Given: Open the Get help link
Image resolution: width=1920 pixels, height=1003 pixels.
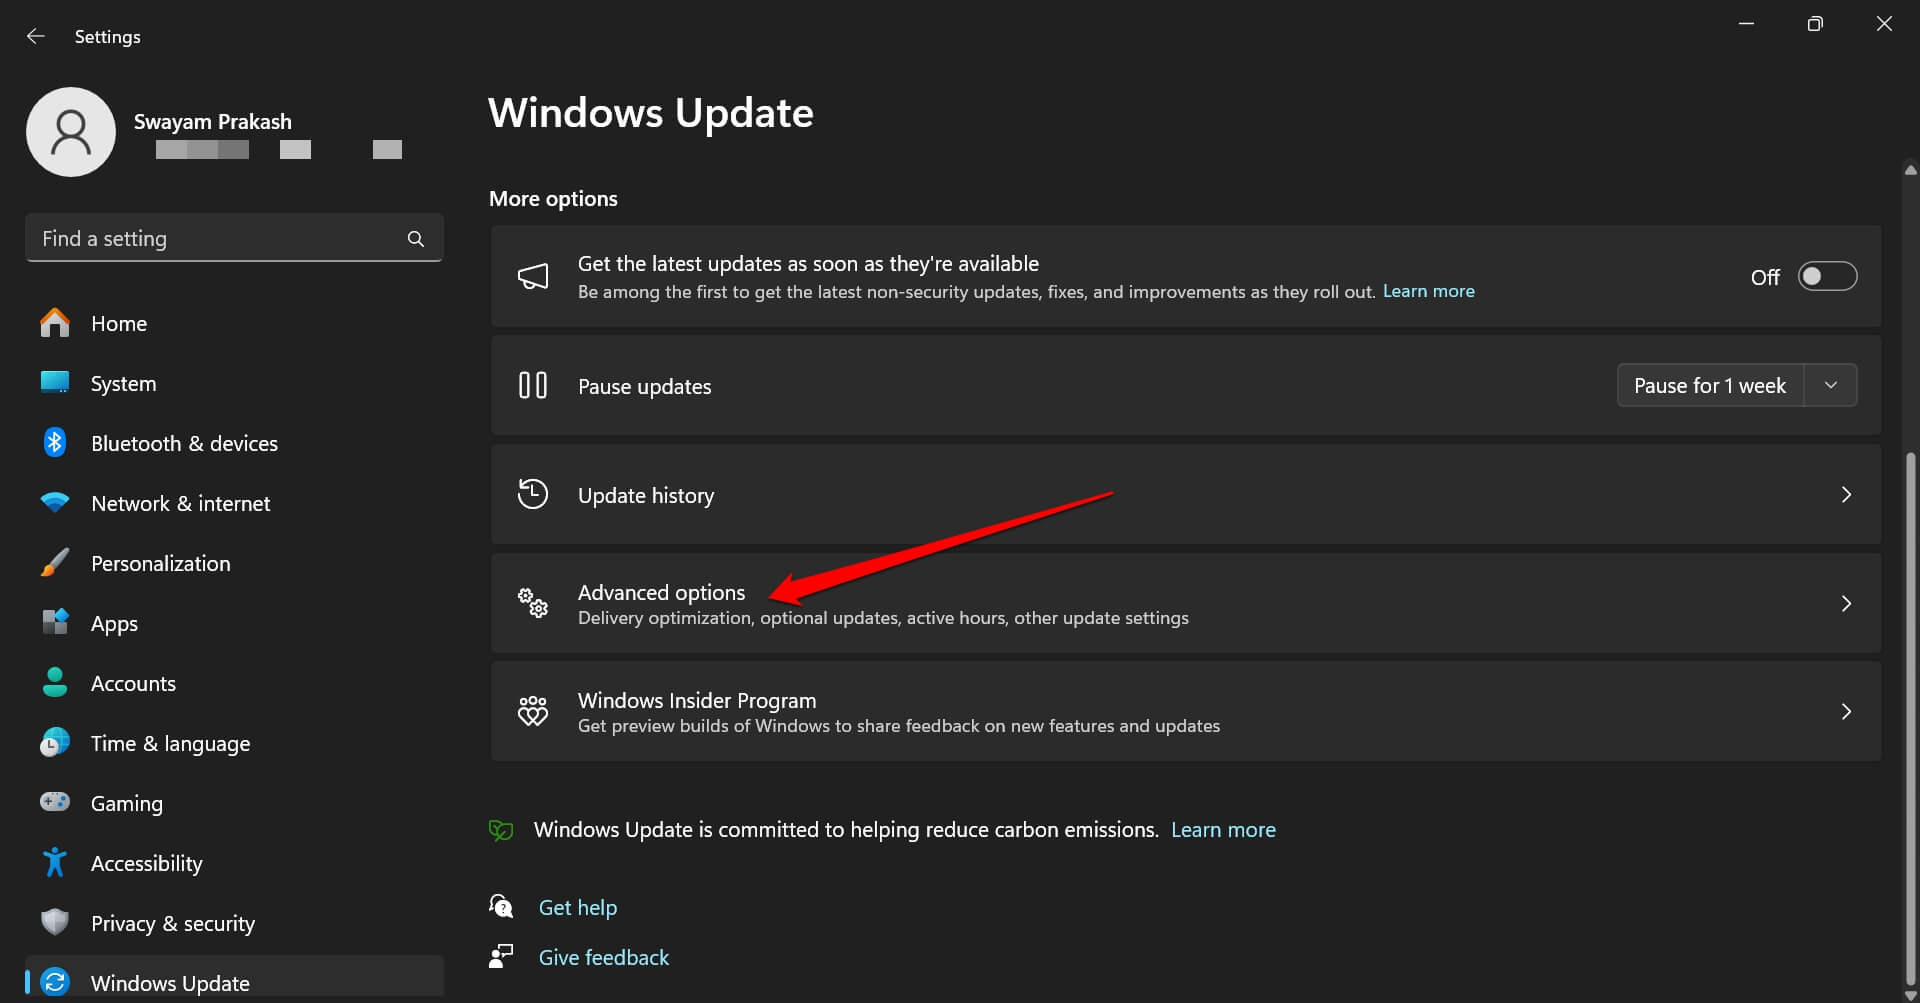Looking at the screenshot, I should (577, 908).
